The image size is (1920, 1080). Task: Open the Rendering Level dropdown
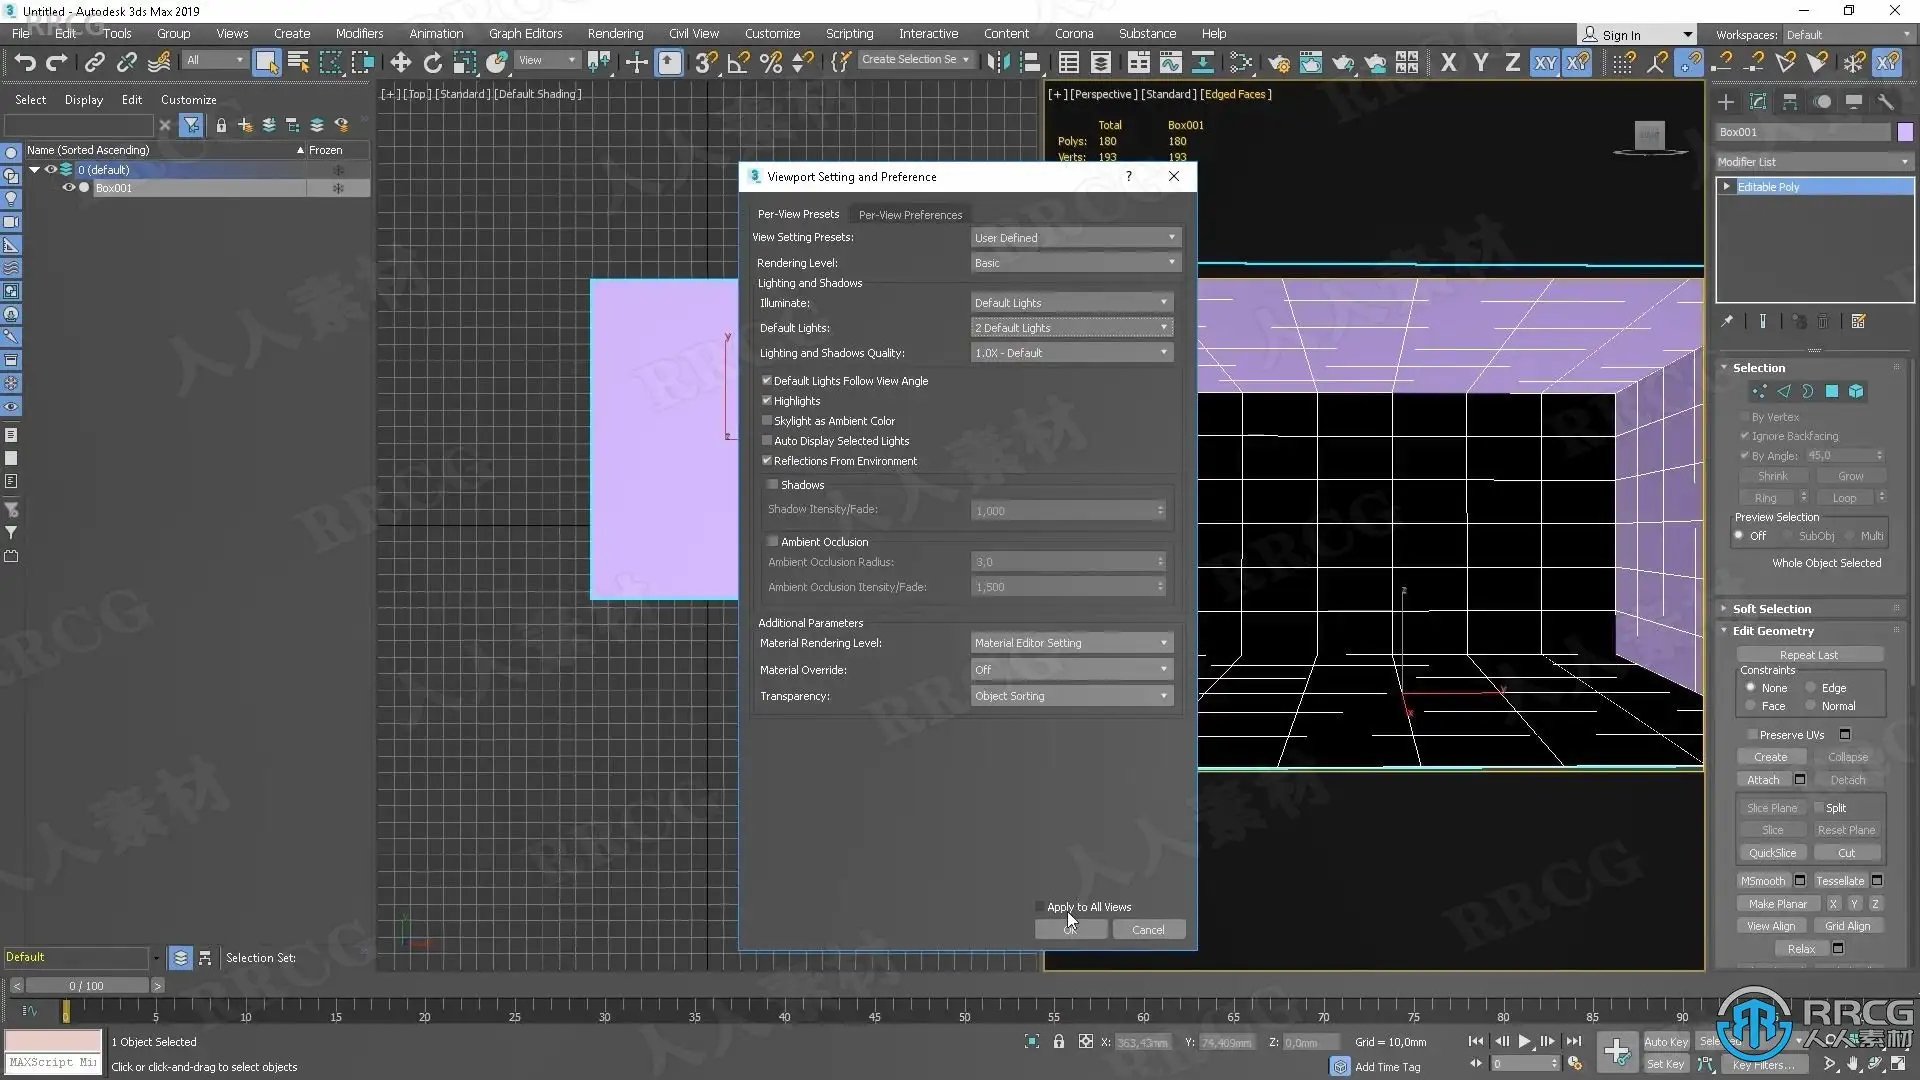tap(1075, 263)
